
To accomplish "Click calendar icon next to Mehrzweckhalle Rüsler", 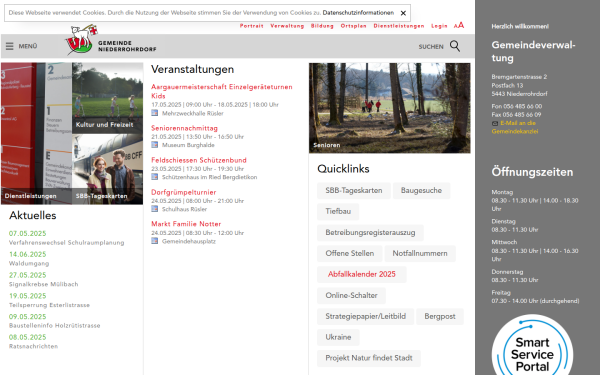I will click(x=155, y=113).
